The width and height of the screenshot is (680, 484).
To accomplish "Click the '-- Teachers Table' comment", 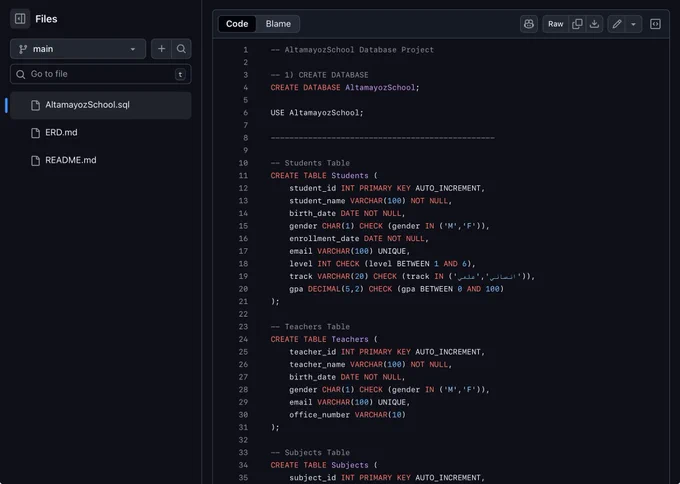I will coord(310,327).
